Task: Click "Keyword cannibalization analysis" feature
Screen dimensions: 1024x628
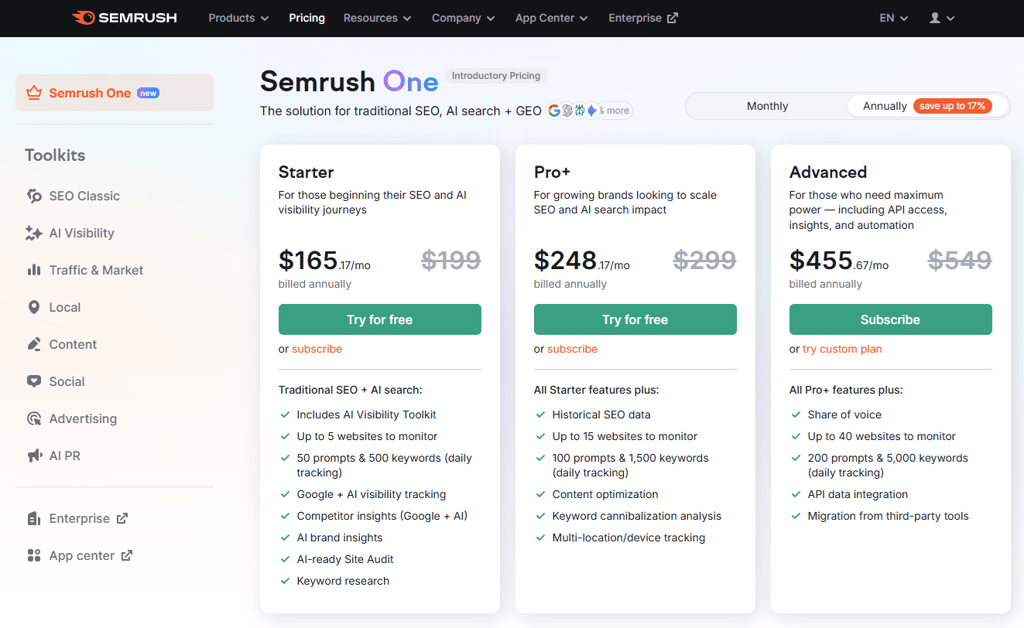Action: (636, 516)
